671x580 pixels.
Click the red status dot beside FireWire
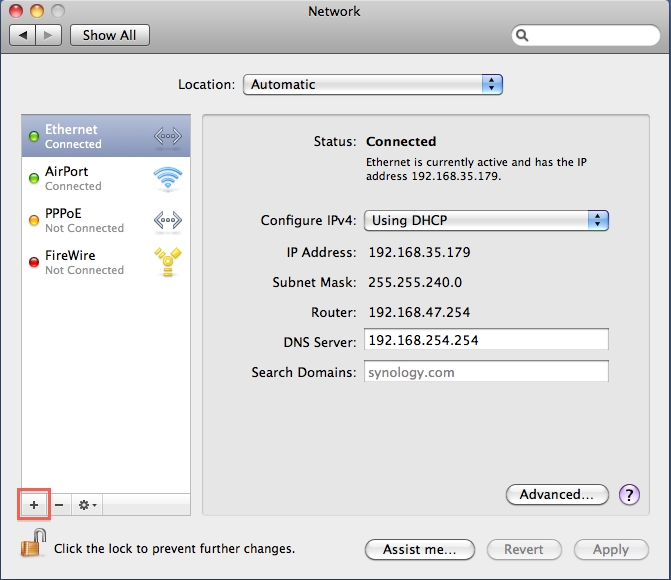(34, 262)
